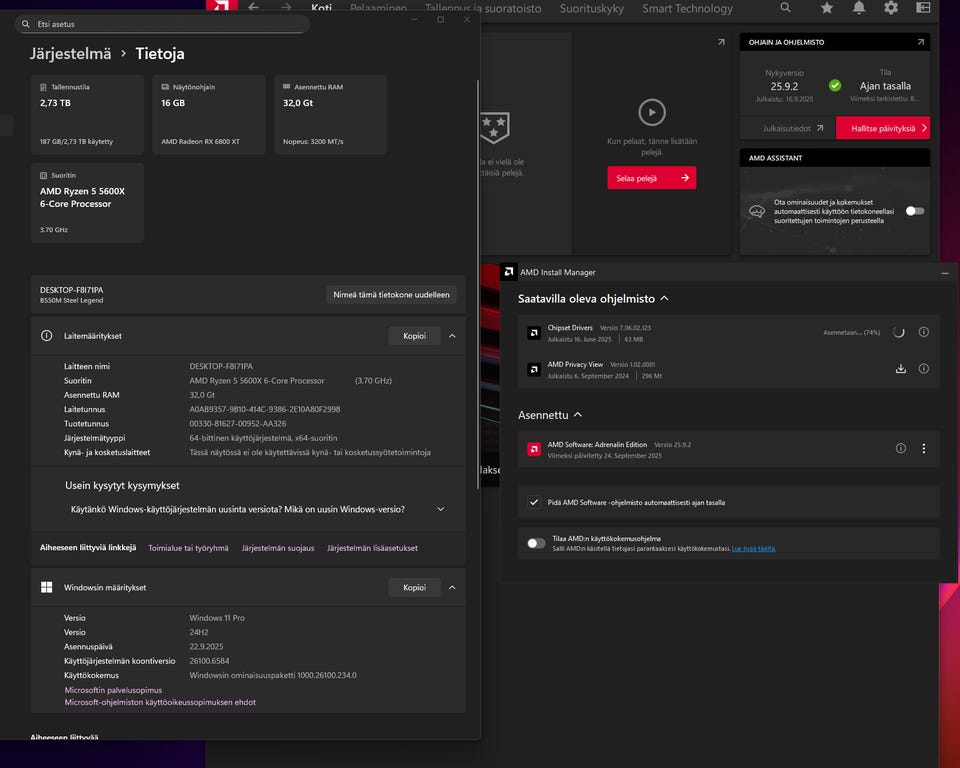The width and height of the screenshot is (960, 768).
Task: Go back using AMD Software back arrow
Action: [253, 7]
